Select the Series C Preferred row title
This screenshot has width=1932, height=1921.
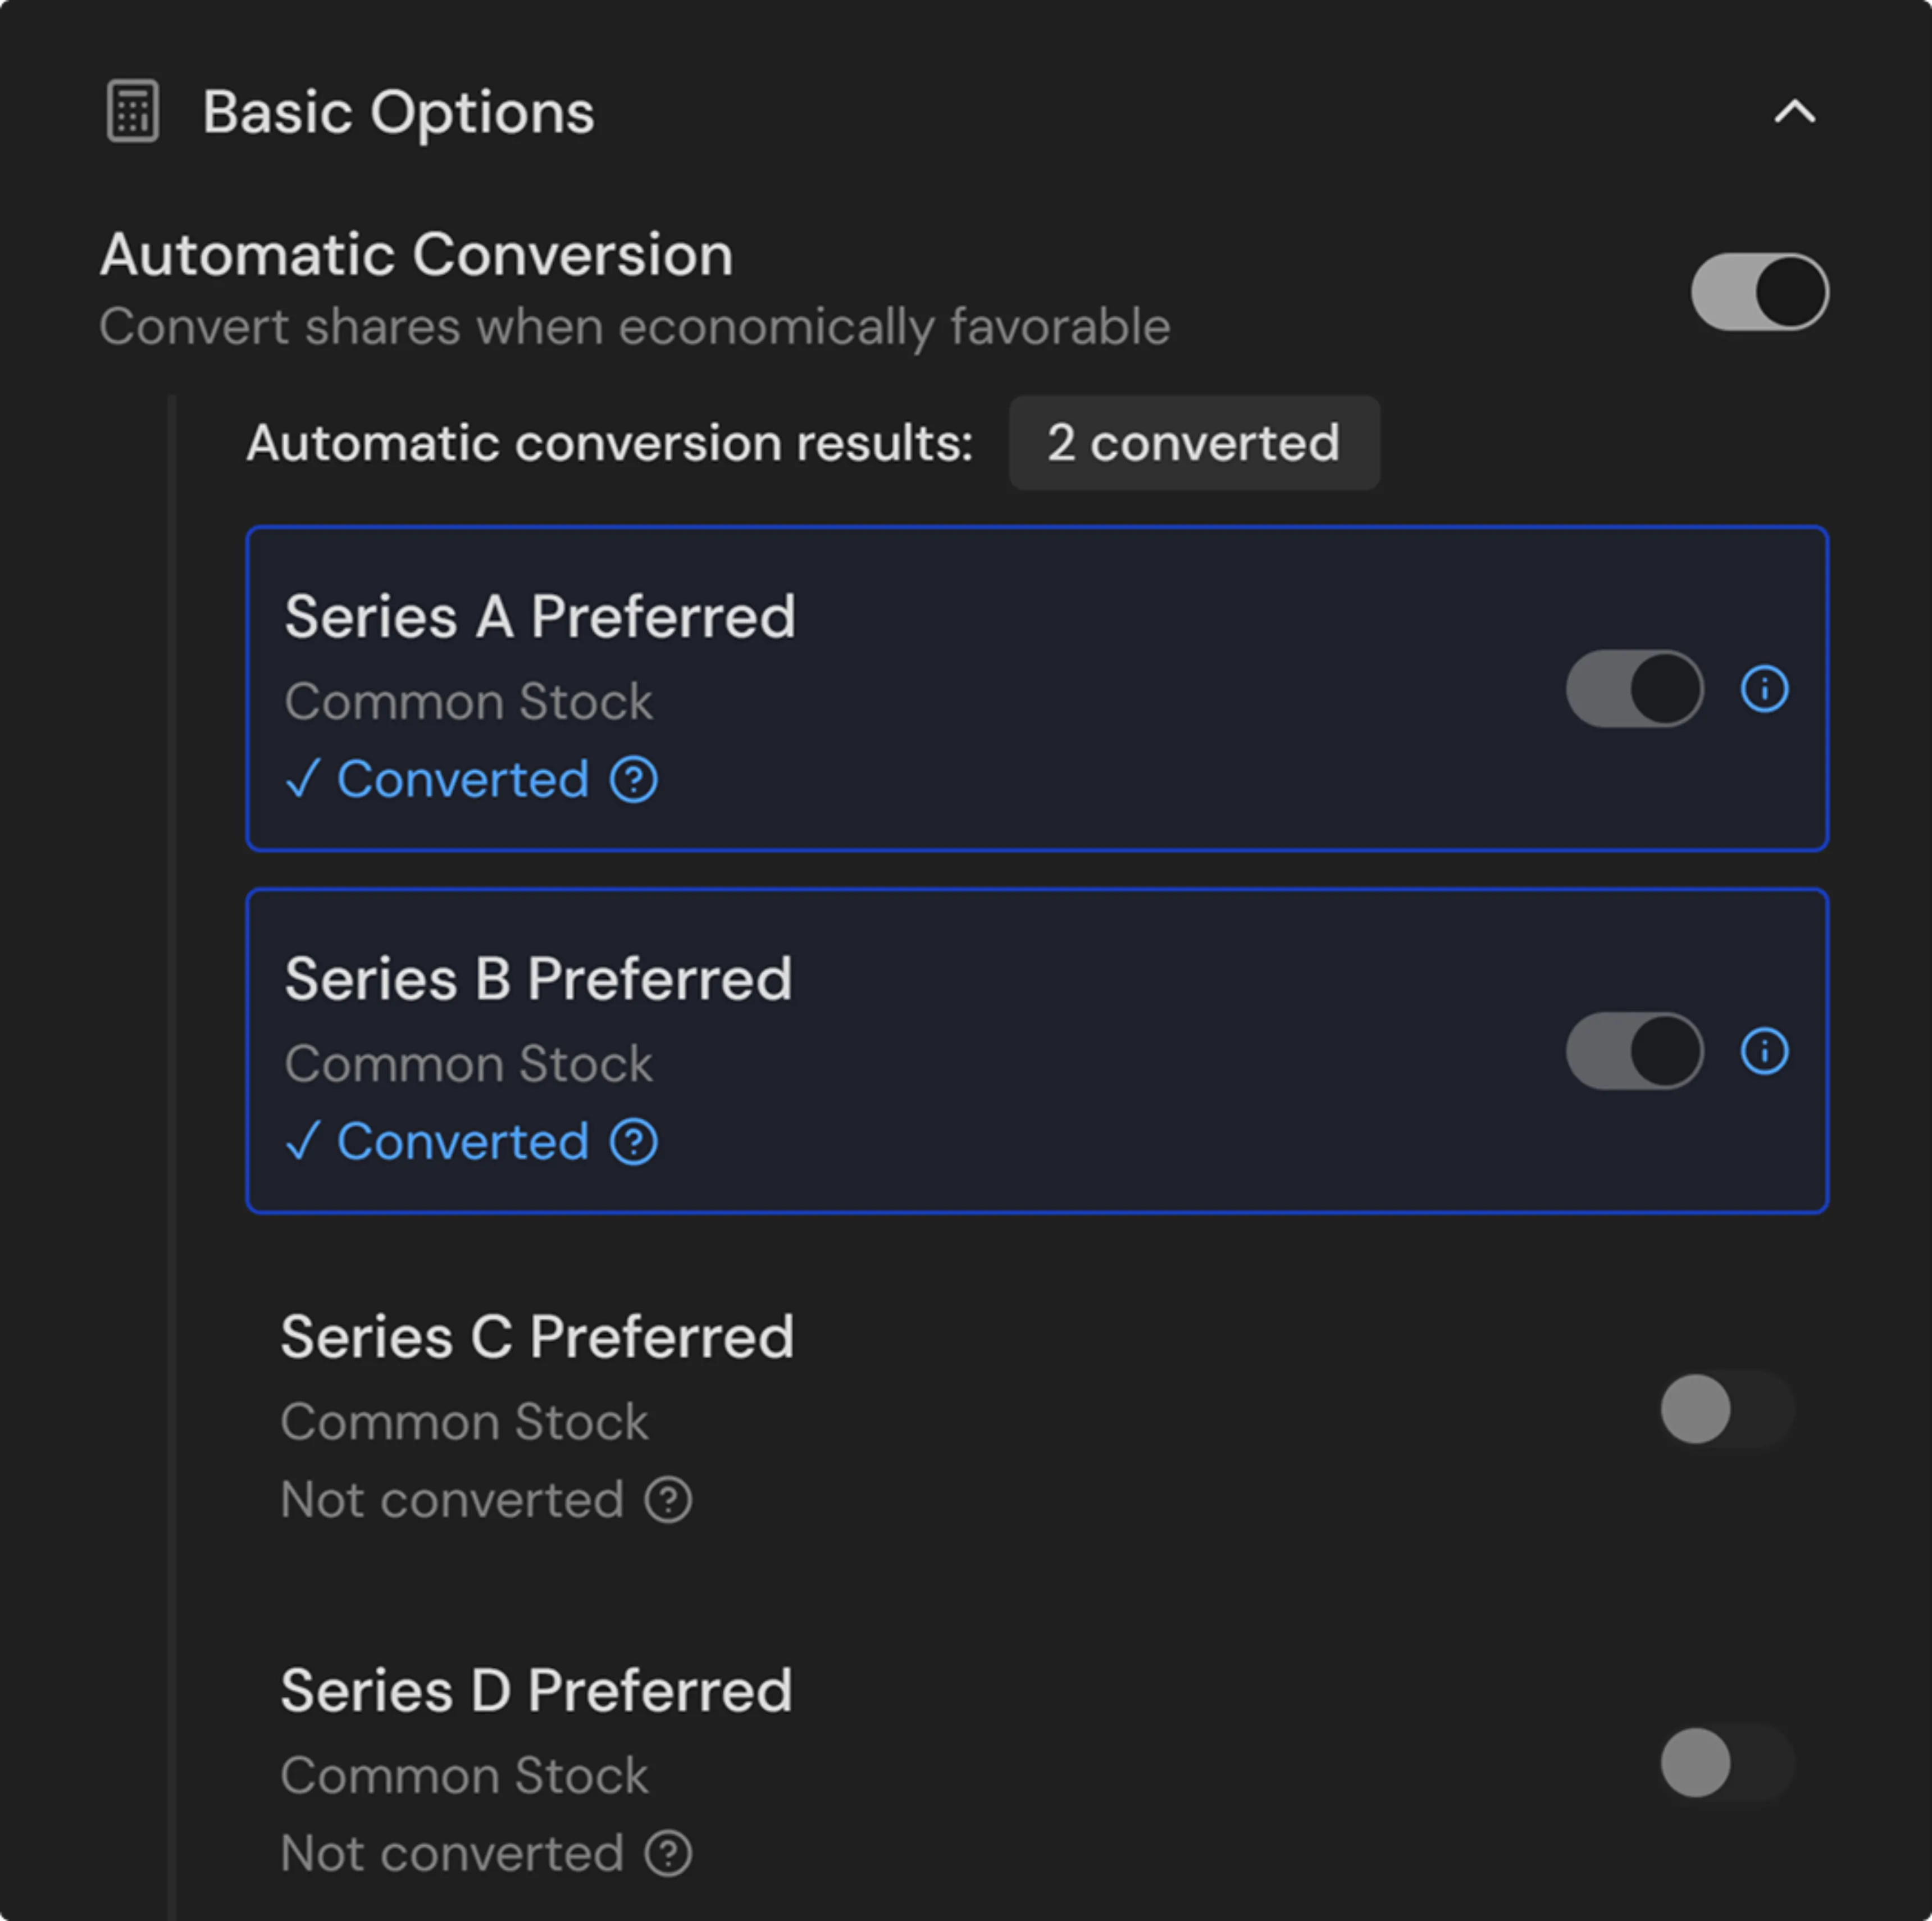point(537,1337)
